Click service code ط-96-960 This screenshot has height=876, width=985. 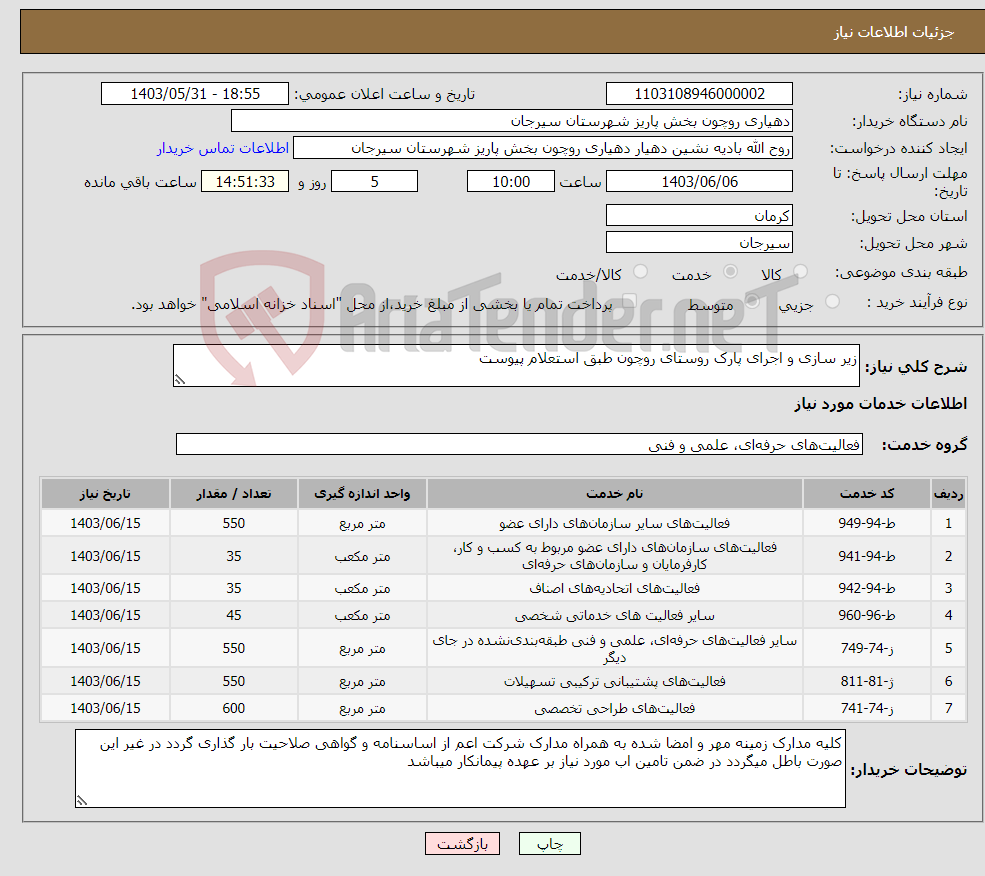click(x=867, y=615)
